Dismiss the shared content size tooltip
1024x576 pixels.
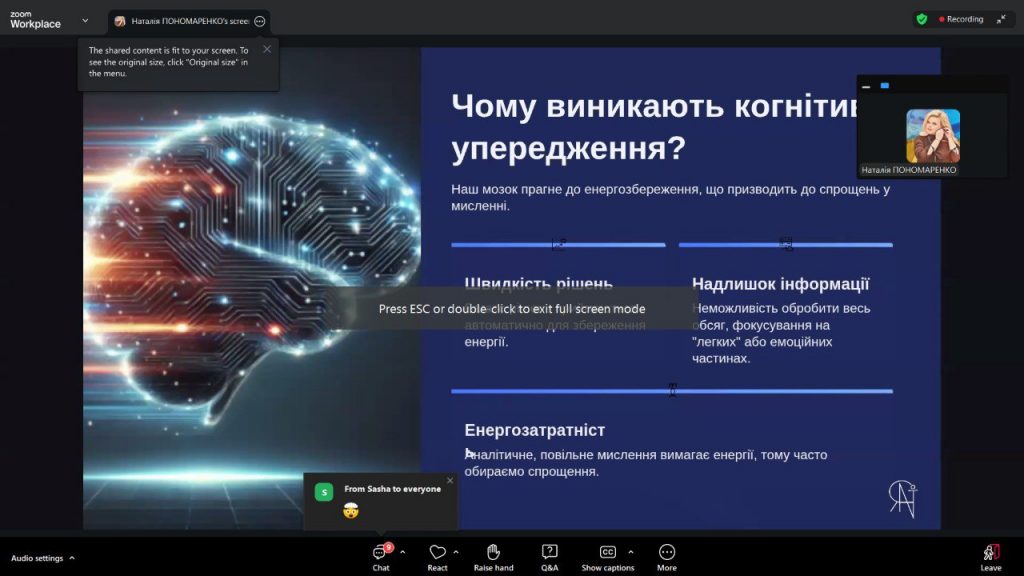[x=267, y=49]
